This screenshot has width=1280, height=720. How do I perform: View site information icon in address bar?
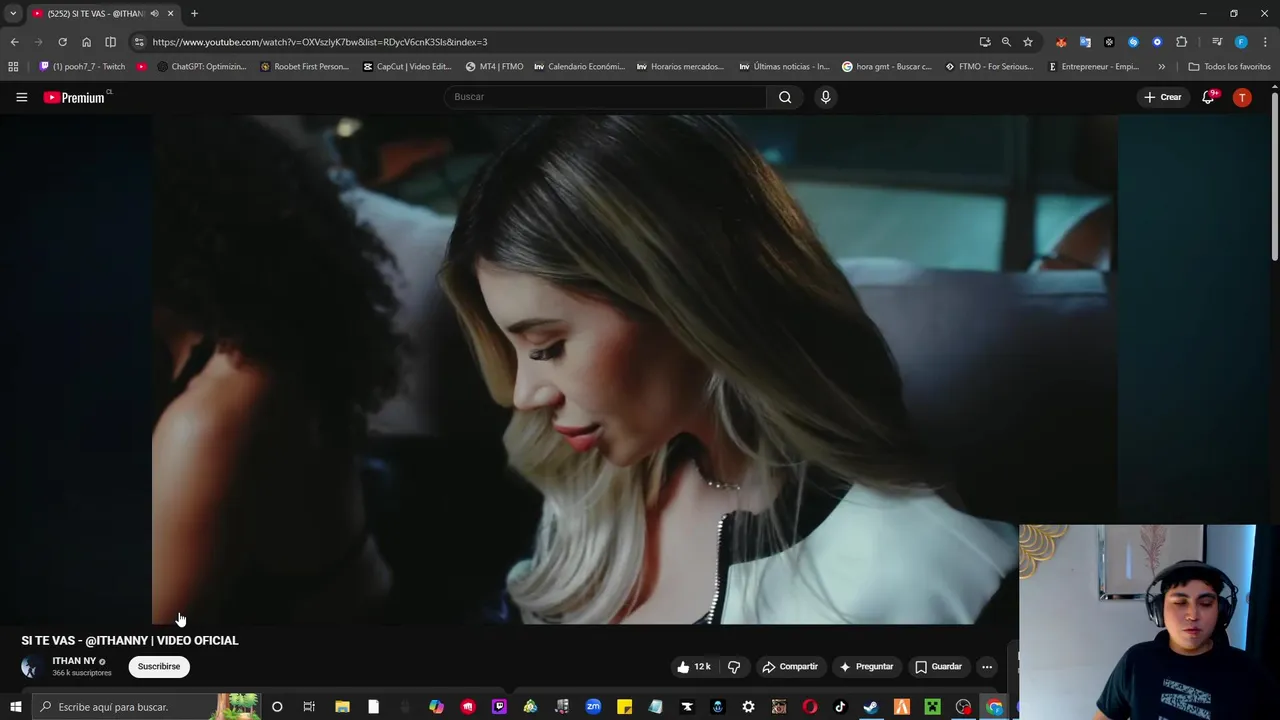tap(139, 42)
